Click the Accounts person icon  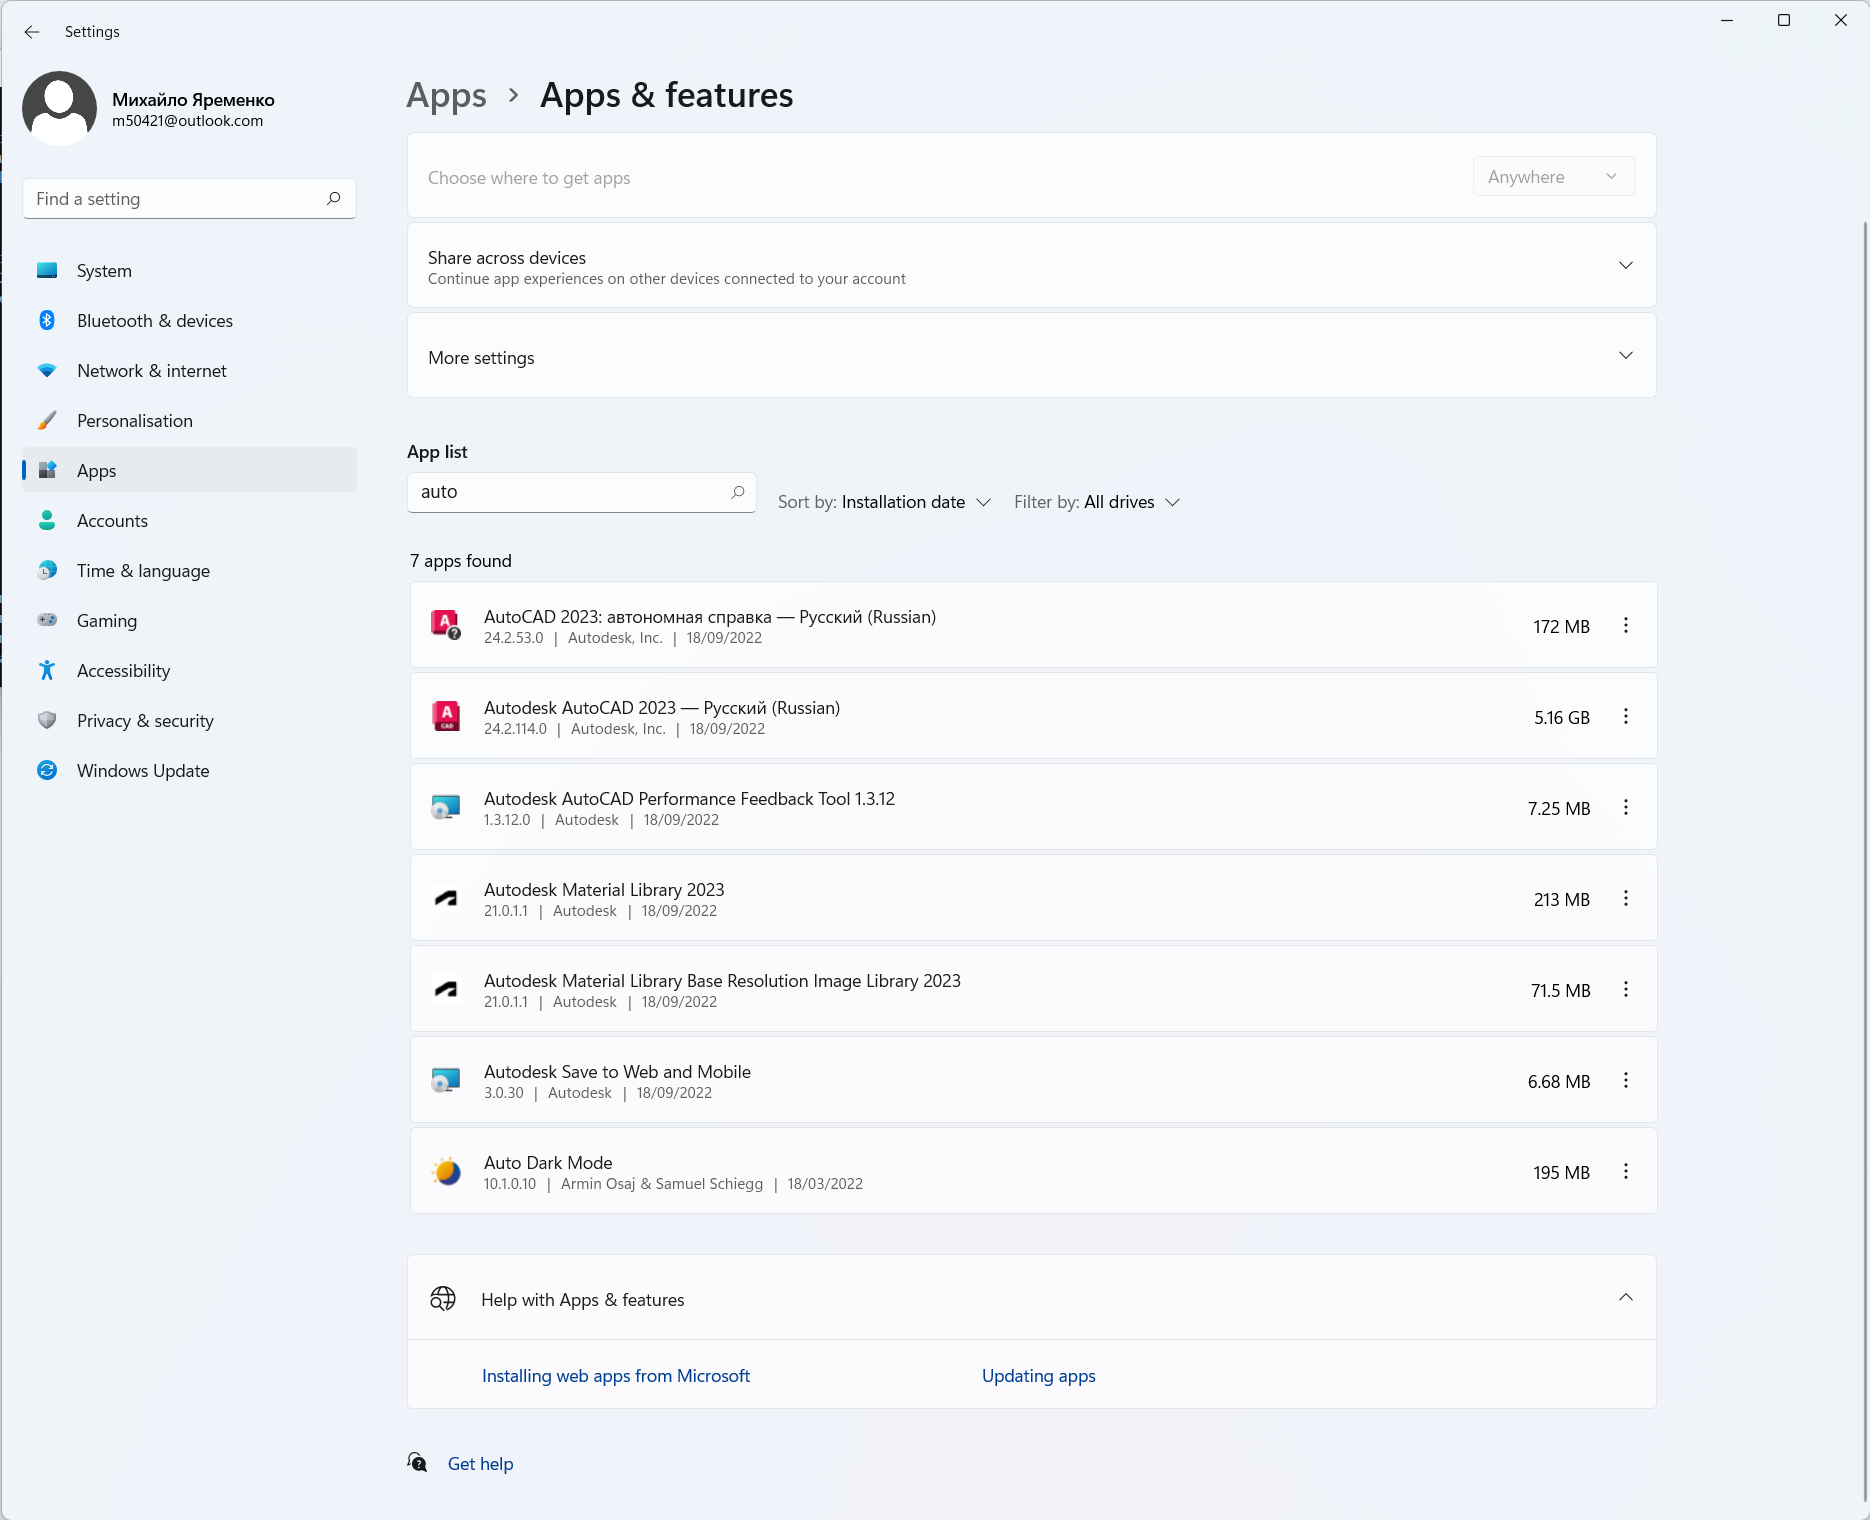point(47,521)
